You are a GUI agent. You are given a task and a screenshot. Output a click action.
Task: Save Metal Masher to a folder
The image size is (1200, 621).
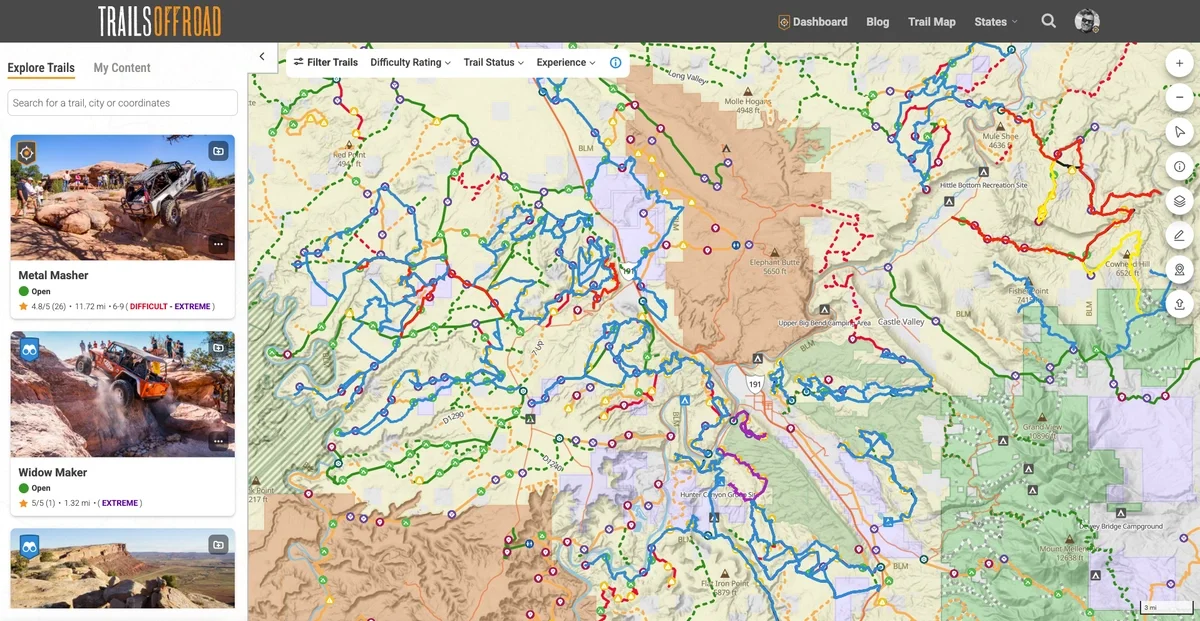click(218, 151)
